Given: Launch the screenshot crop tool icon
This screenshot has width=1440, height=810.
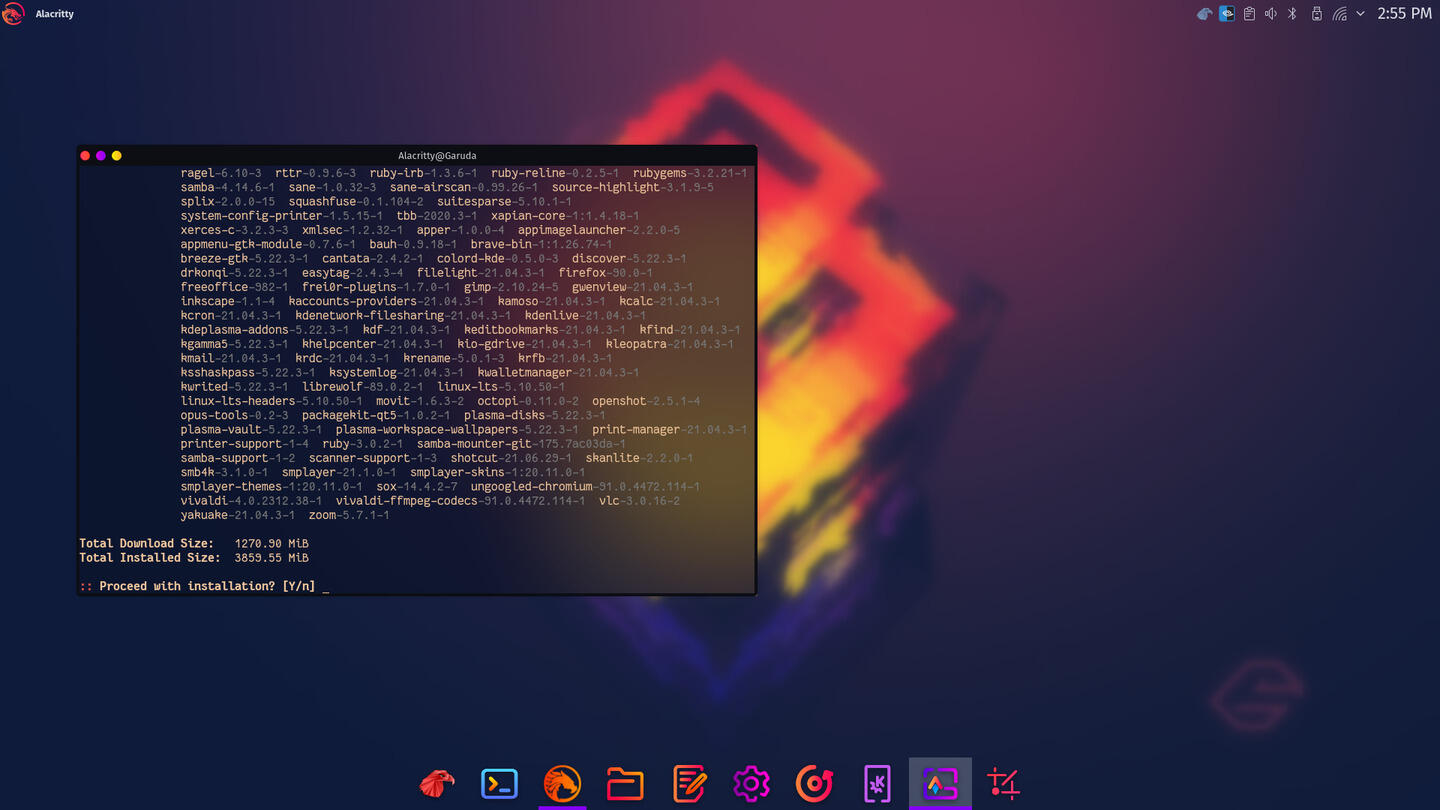Looking at the screenshot, I should pos(1003,783).
